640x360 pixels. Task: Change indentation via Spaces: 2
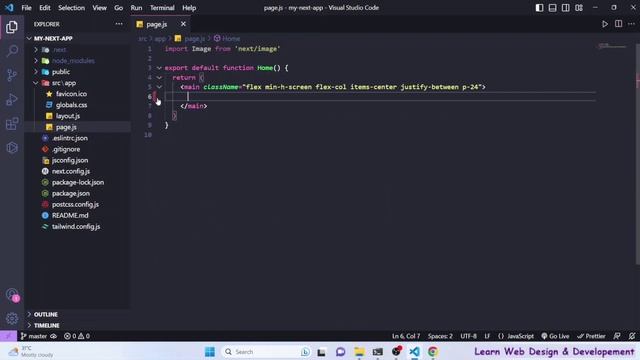[x=440, y=336]
